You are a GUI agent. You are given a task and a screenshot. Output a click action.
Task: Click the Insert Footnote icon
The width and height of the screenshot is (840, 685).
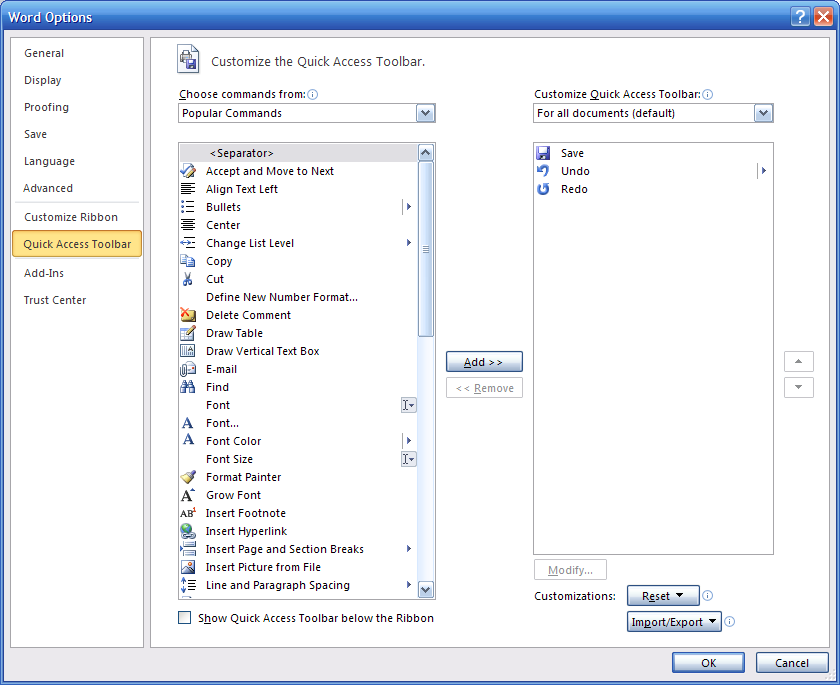pyautogui.click(x=188, y=513)
